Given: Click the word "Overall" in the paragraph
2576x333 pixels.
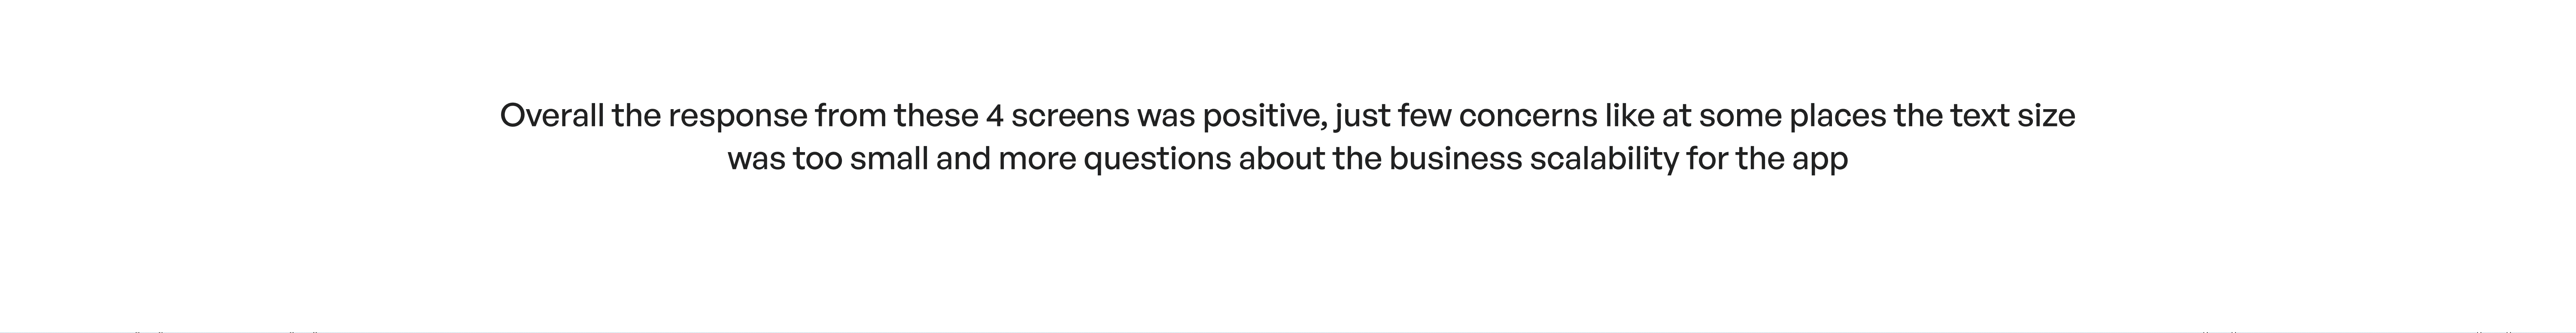Looking at the screenshot, I should 552,116.
